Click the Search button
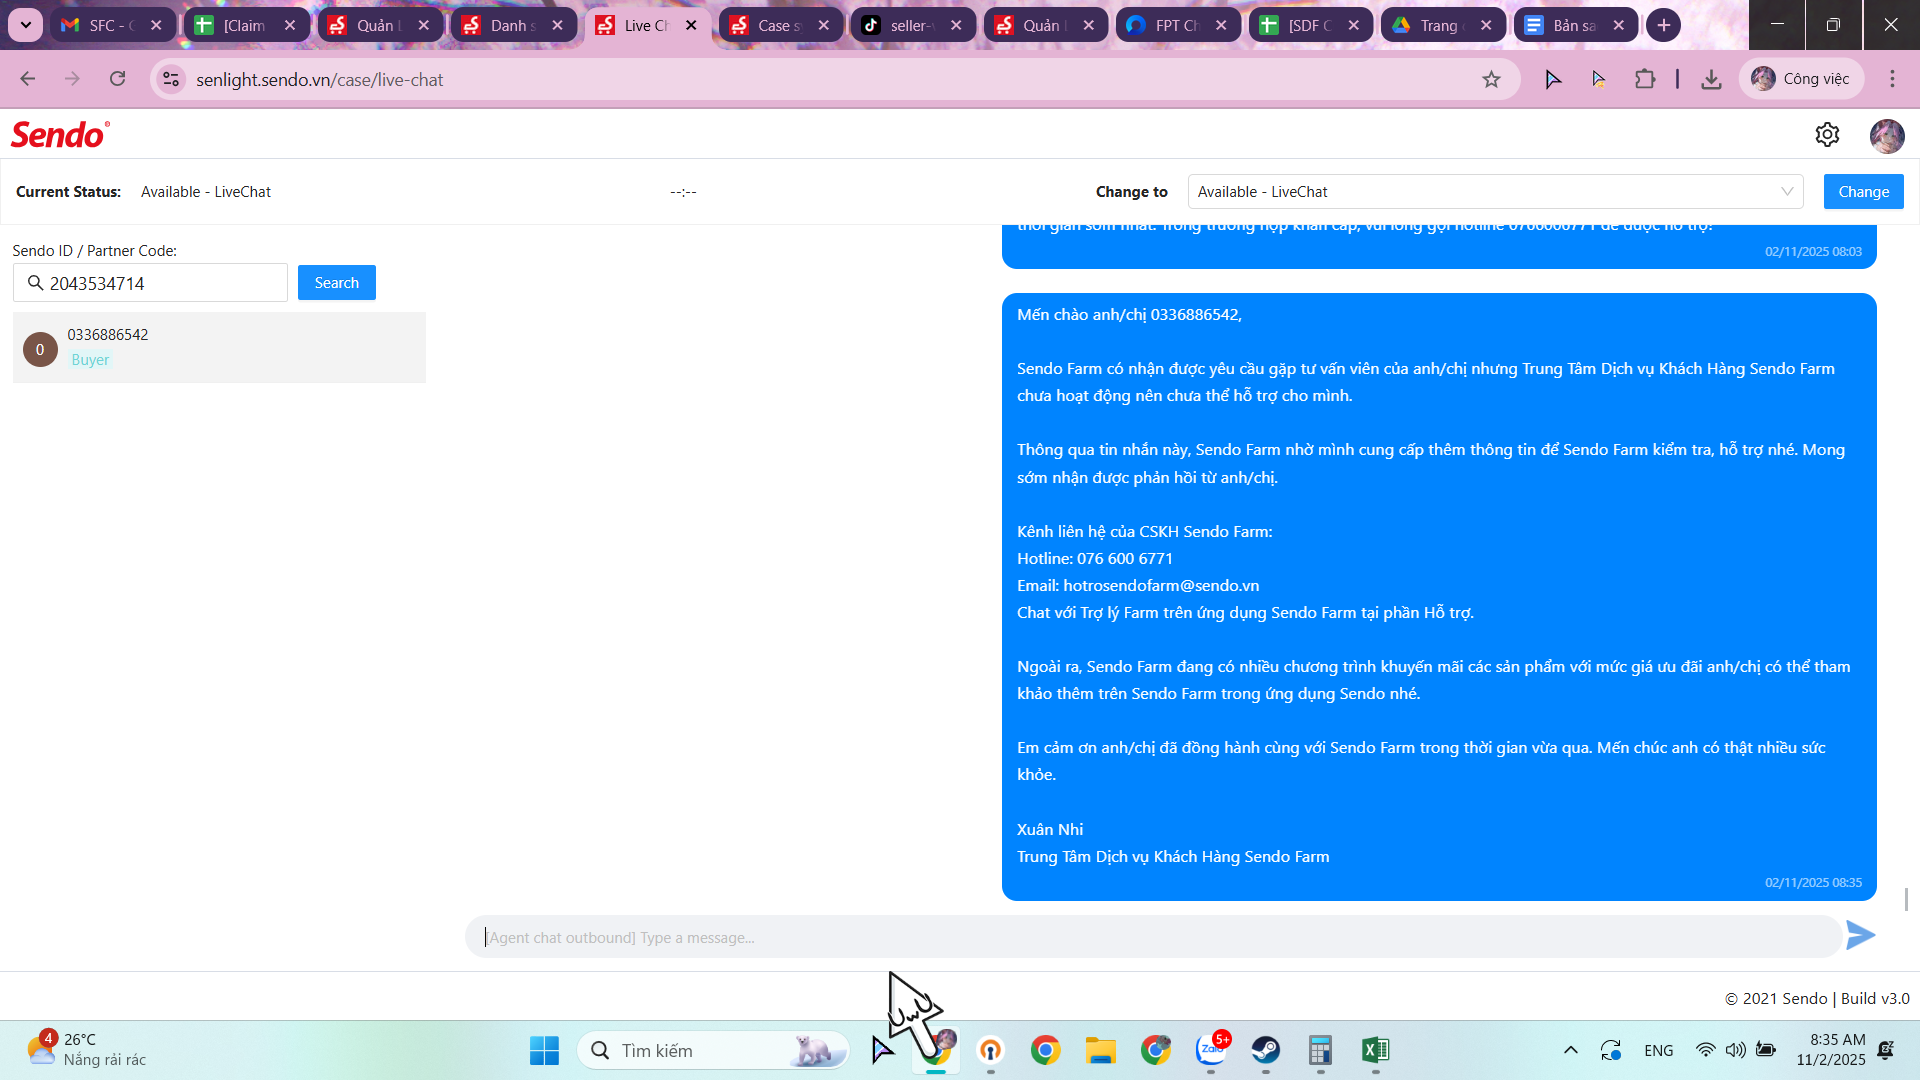 [x=336, y=283]
